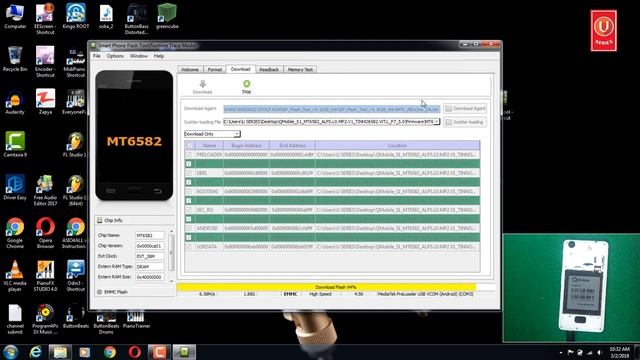The image size is (640, 360).
Task: Click the Download Agent browse button
Action: point(465,109)
